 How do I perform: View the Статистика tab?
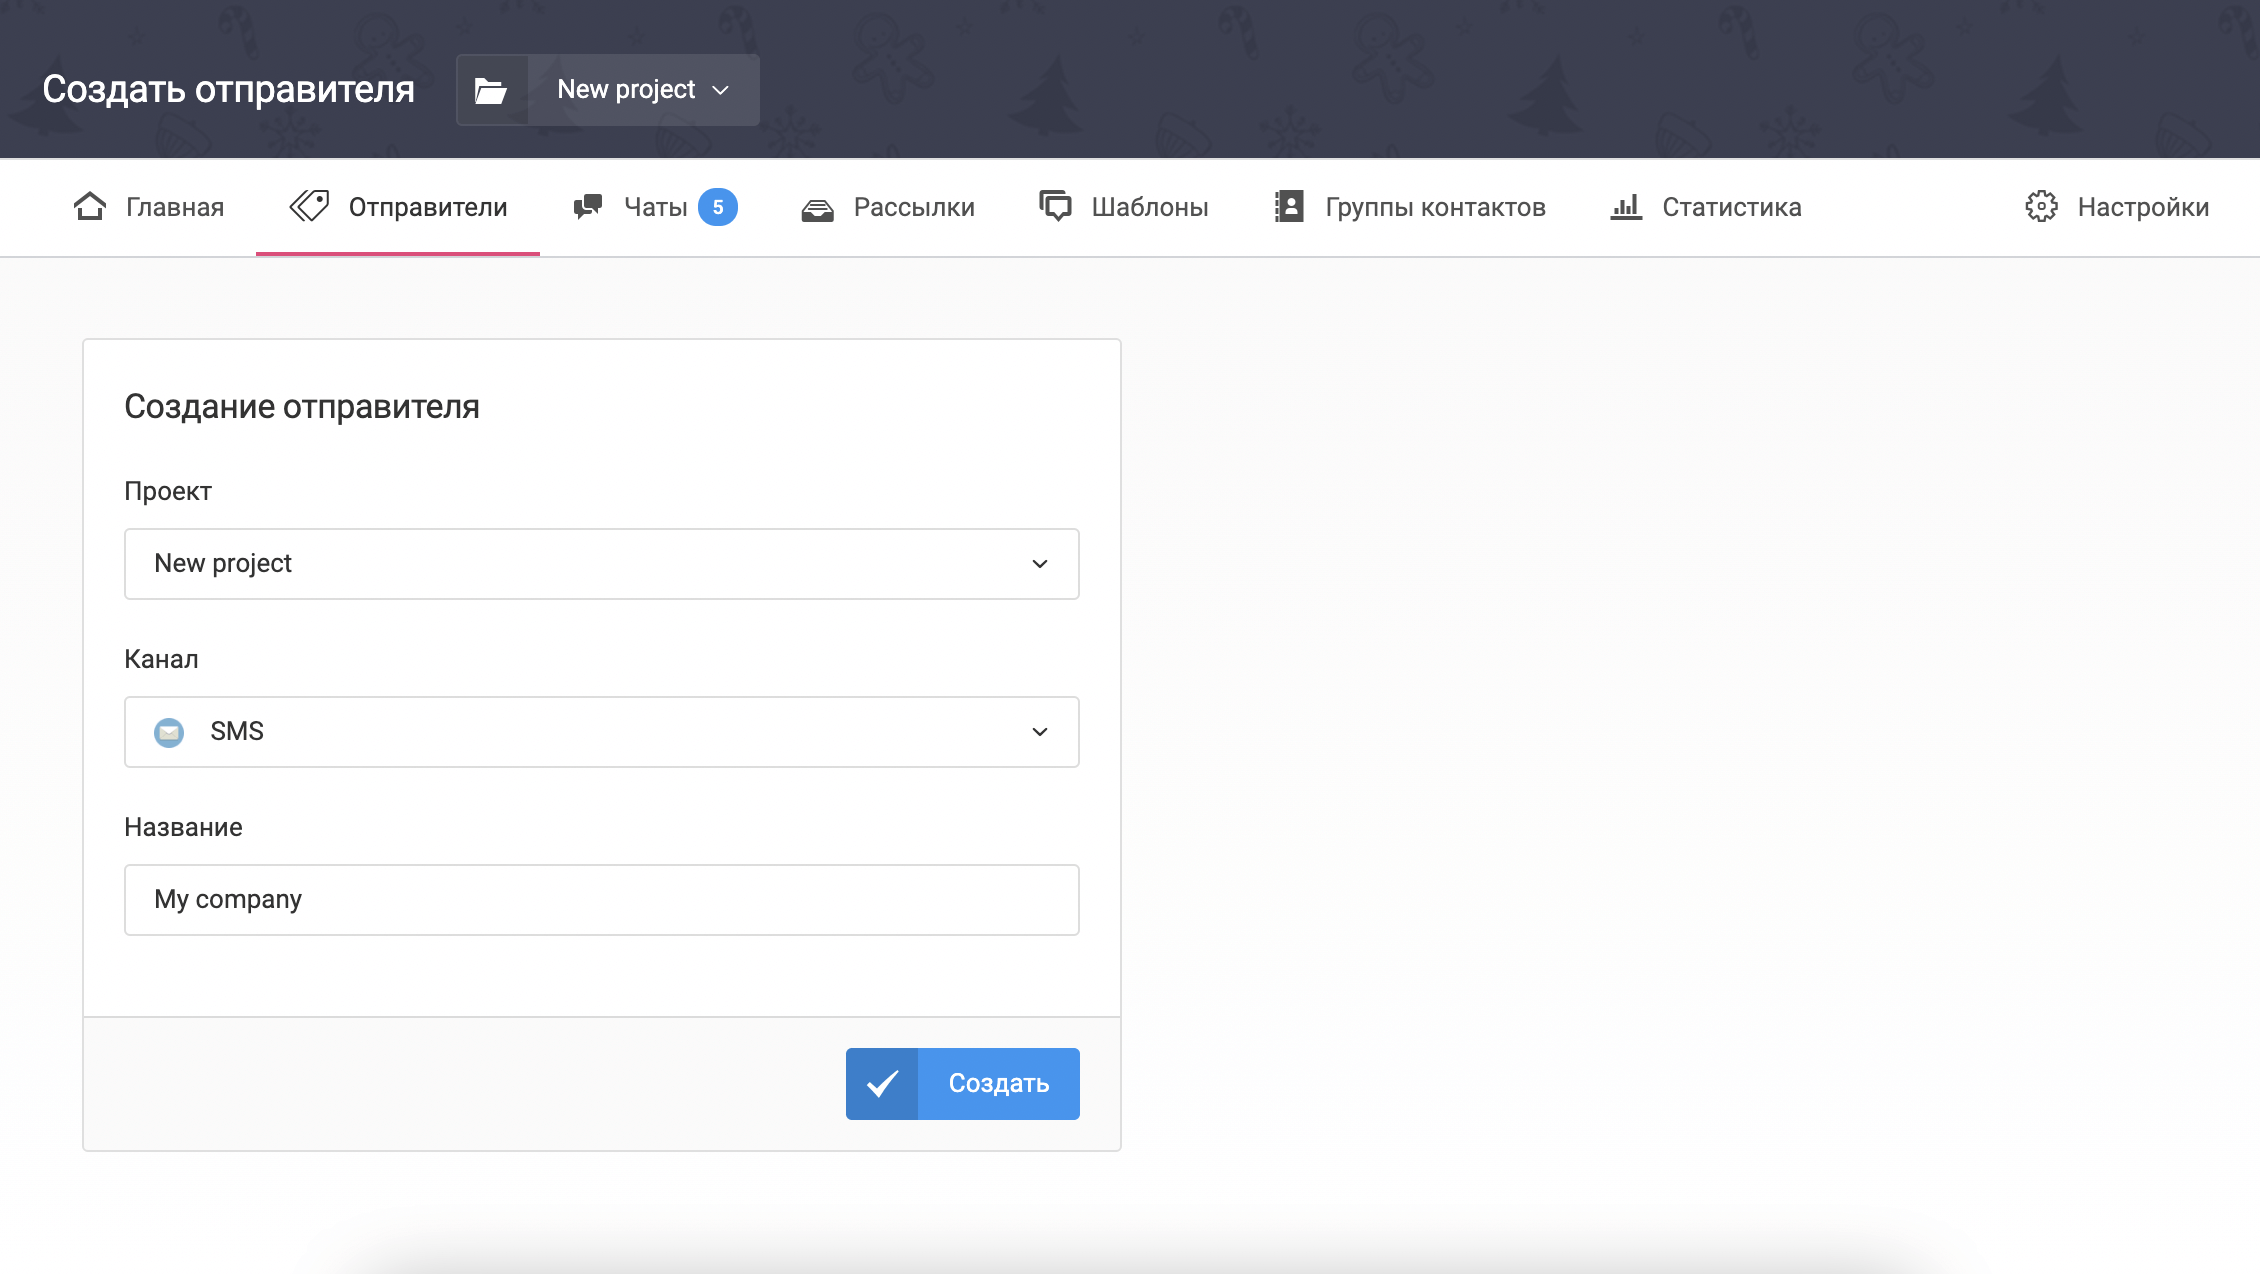tap(1706, 207)
